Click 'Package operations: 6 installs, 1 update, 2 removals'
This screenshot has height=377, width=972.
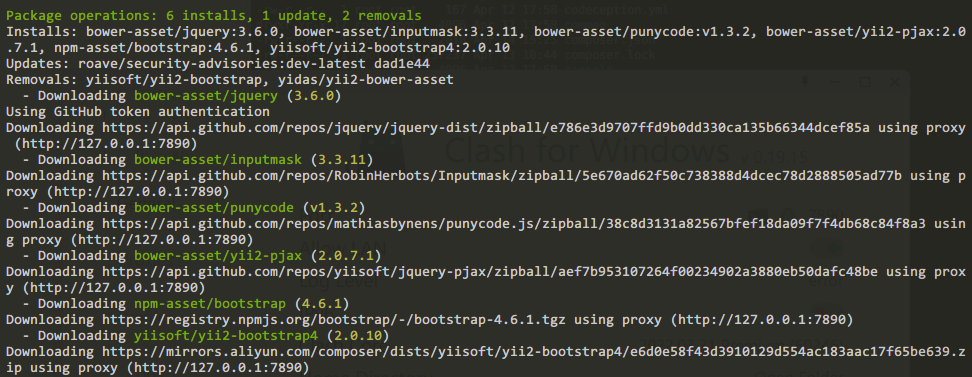(214, 16)
